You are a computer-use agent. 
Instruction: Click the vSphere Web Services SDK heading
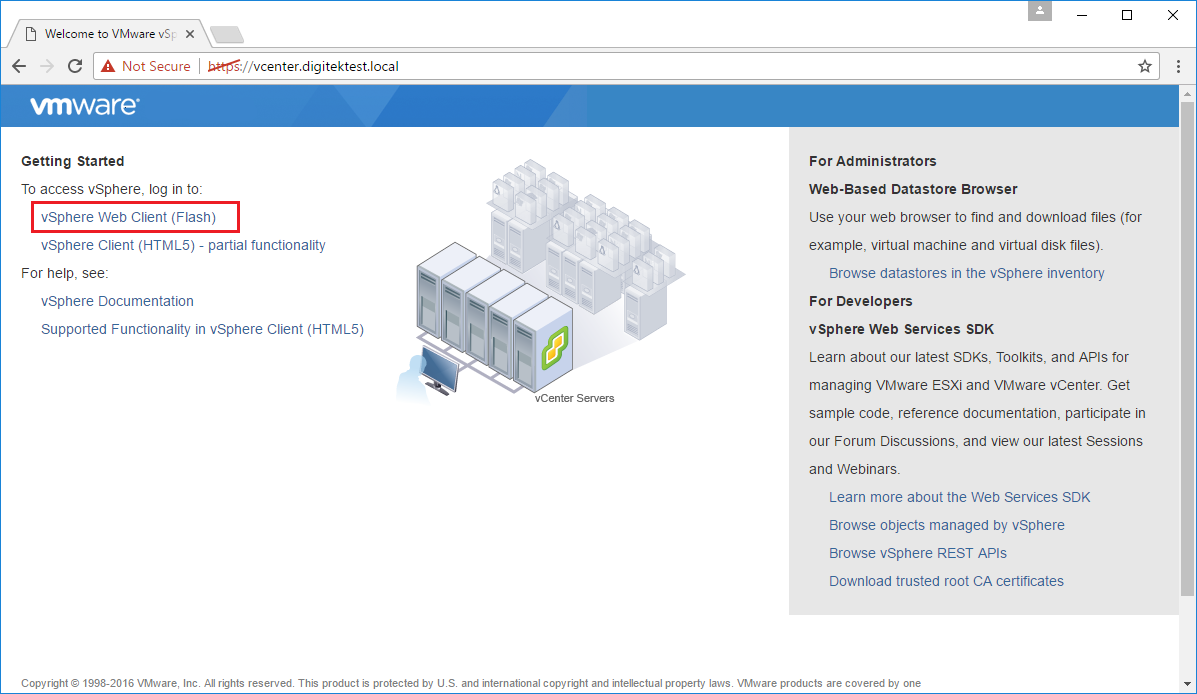tap(902, 329)
